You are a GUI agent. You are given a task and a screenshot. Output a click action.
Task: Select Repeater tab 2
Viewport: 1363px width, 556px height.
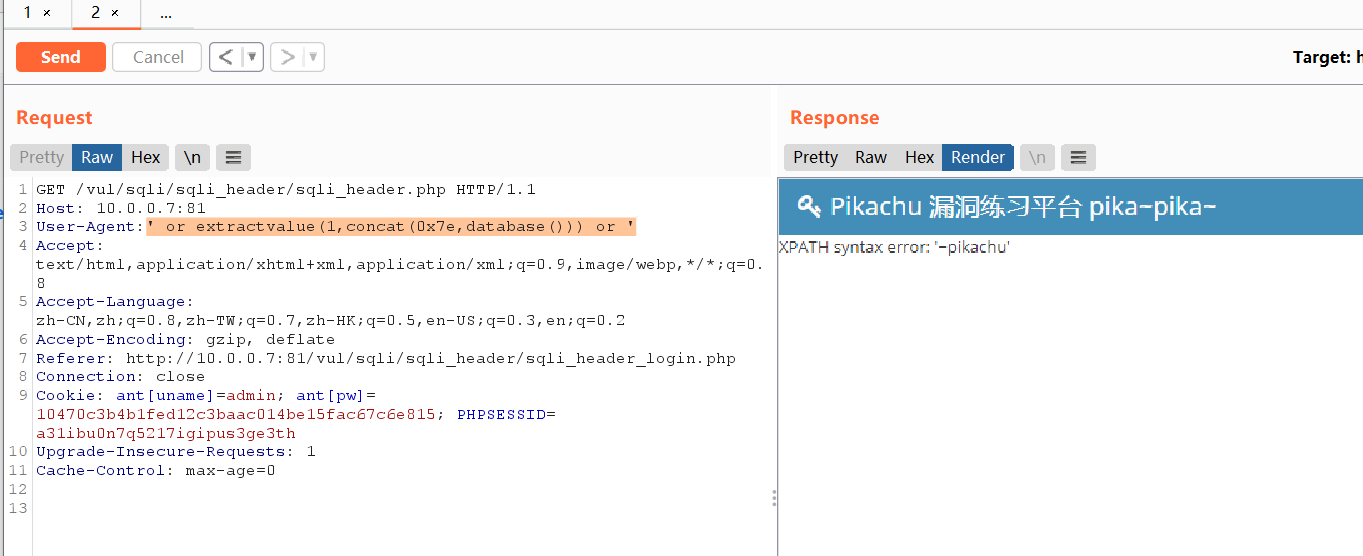(x=95, y=13)
